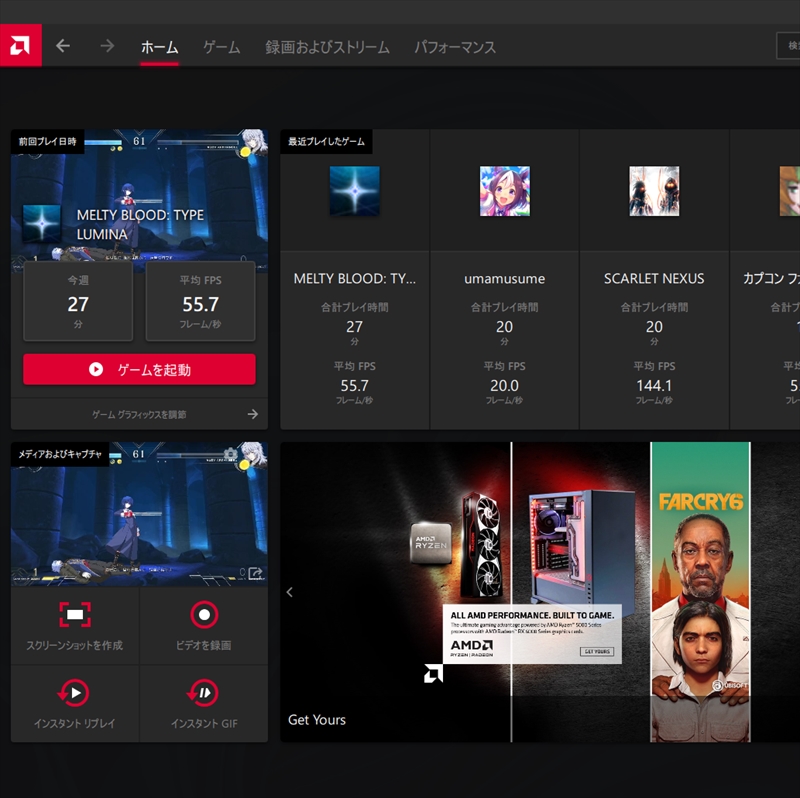Select the partially visible fourth game icon
The image size is (800, 798).
[790, 191]
